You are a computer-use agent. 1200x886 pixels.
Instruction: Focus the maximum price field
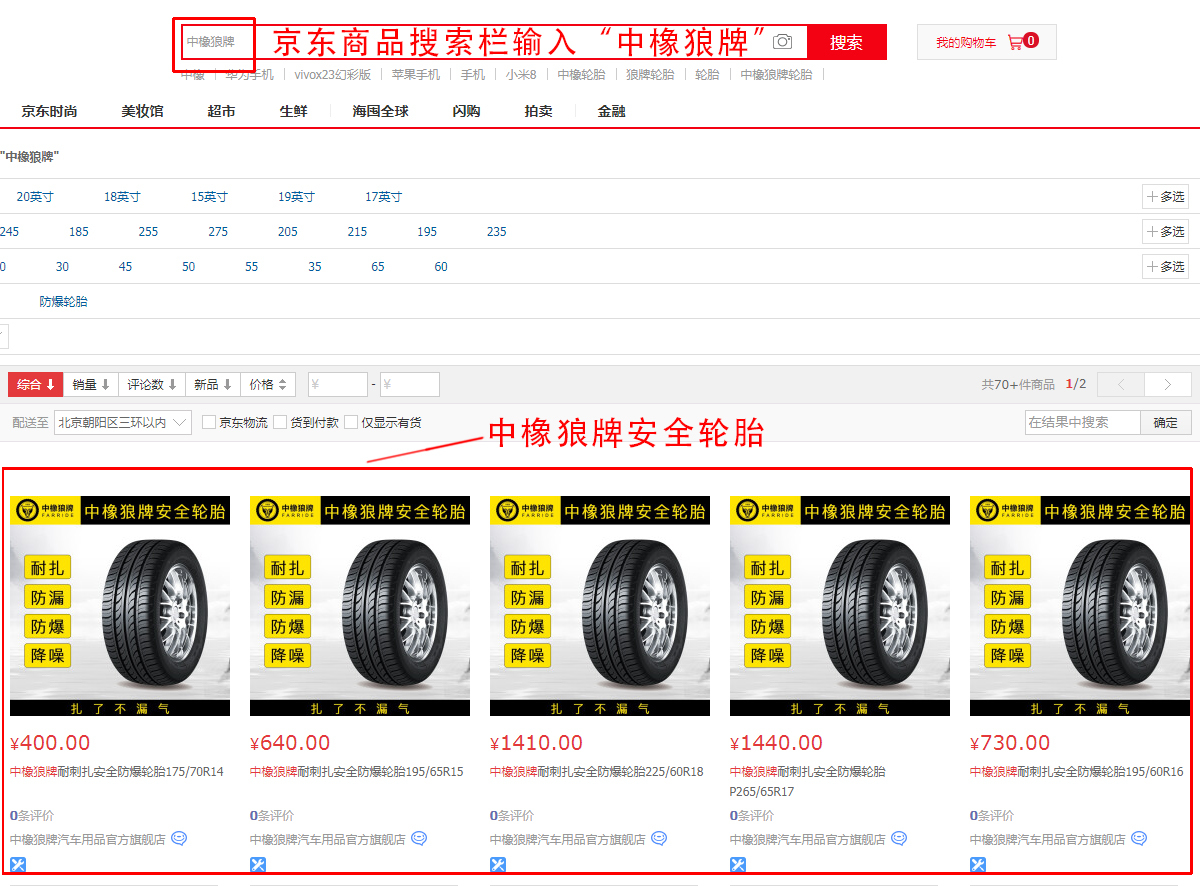click(410, 384)
